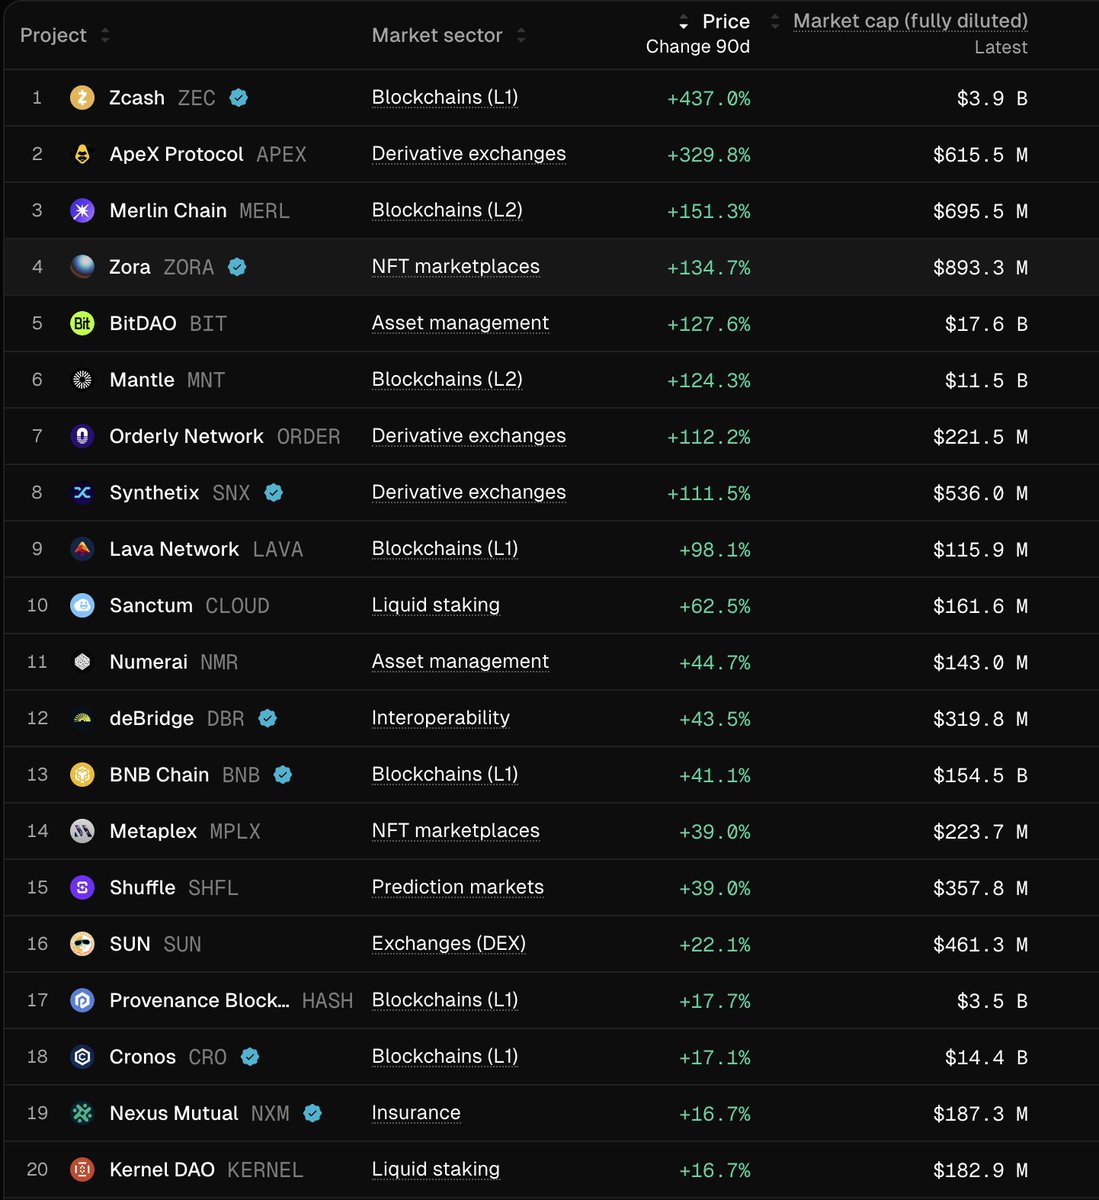Click the Price column header label
This screenshot has width=1099, height=1200.
pyautogui.click(x=725, y=22)
